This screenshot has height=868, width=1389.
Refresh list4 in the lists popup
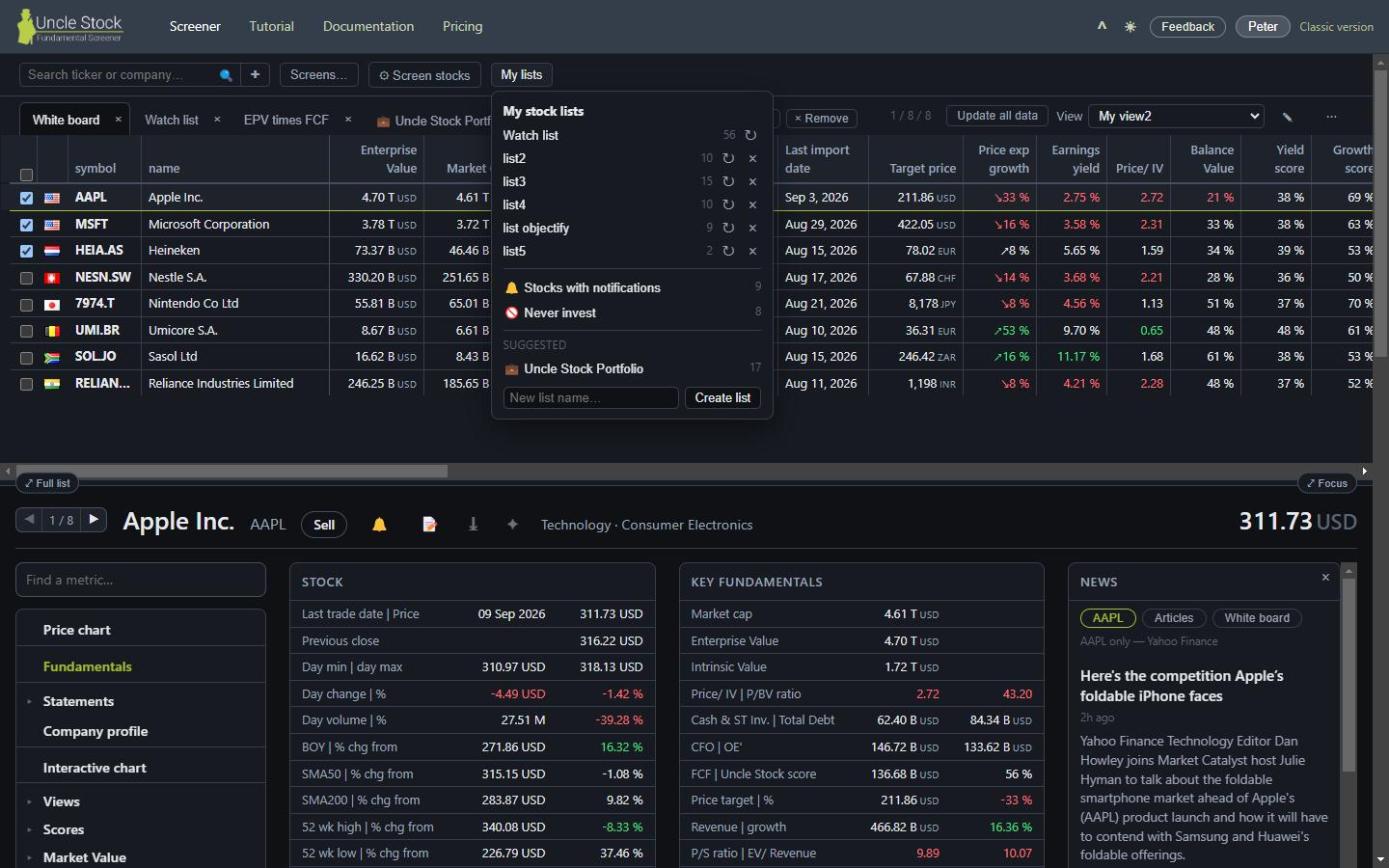(x=728, y=205)
